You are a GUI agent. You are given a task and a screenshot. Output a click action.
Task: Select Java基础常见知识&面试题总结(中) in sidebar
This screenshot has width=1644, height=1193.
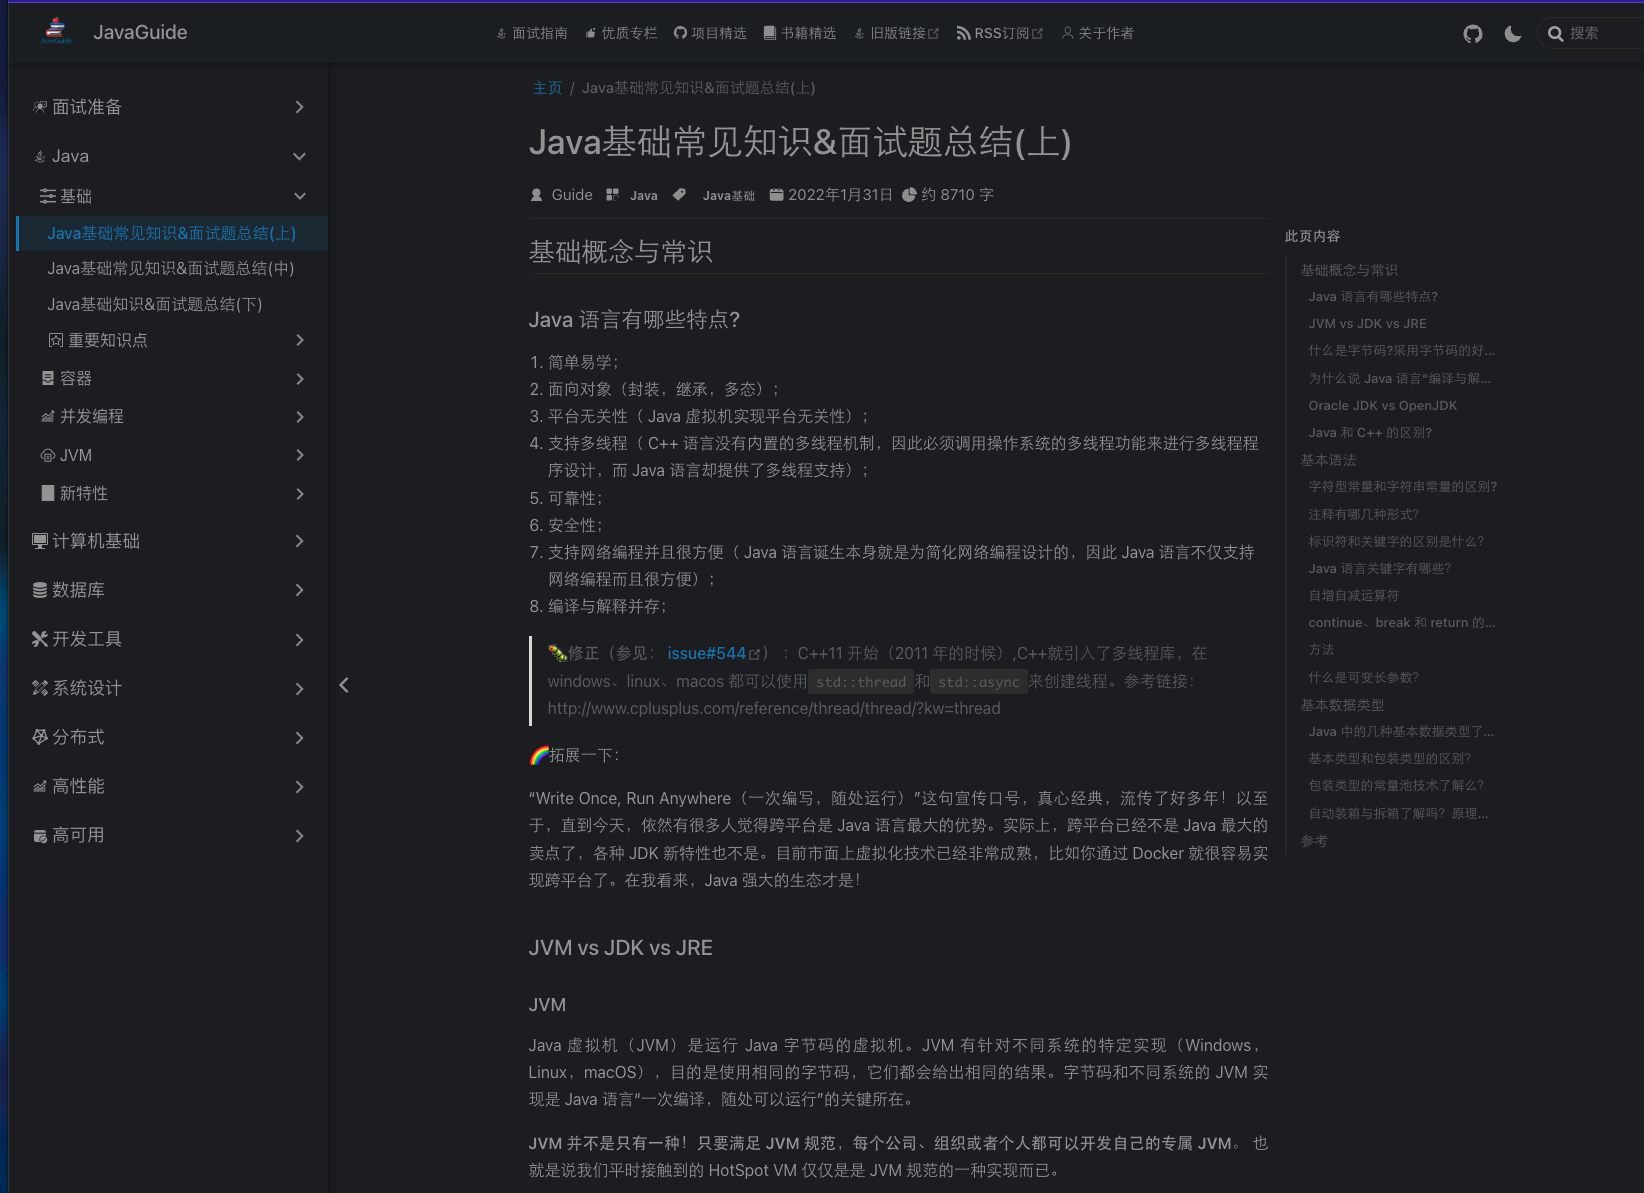pos(170,268)
